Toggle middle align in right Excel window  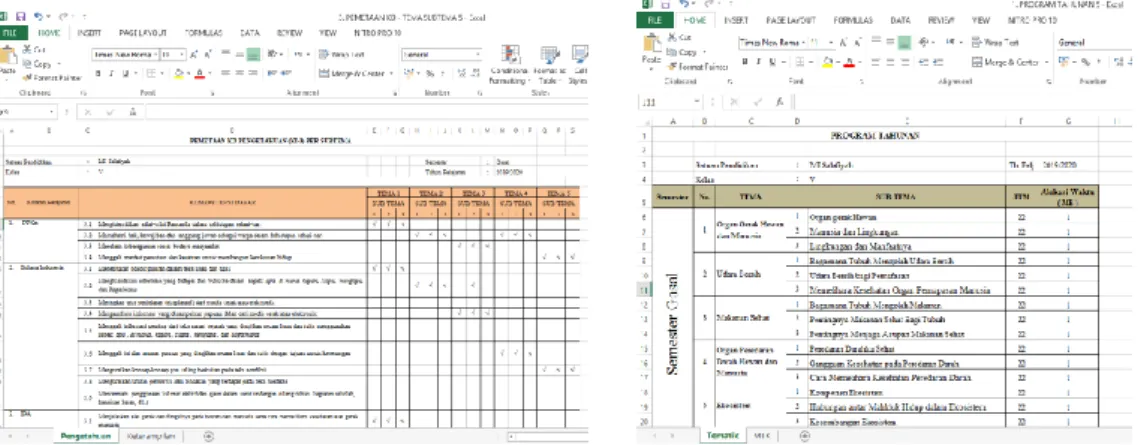(x=891, y=43)
